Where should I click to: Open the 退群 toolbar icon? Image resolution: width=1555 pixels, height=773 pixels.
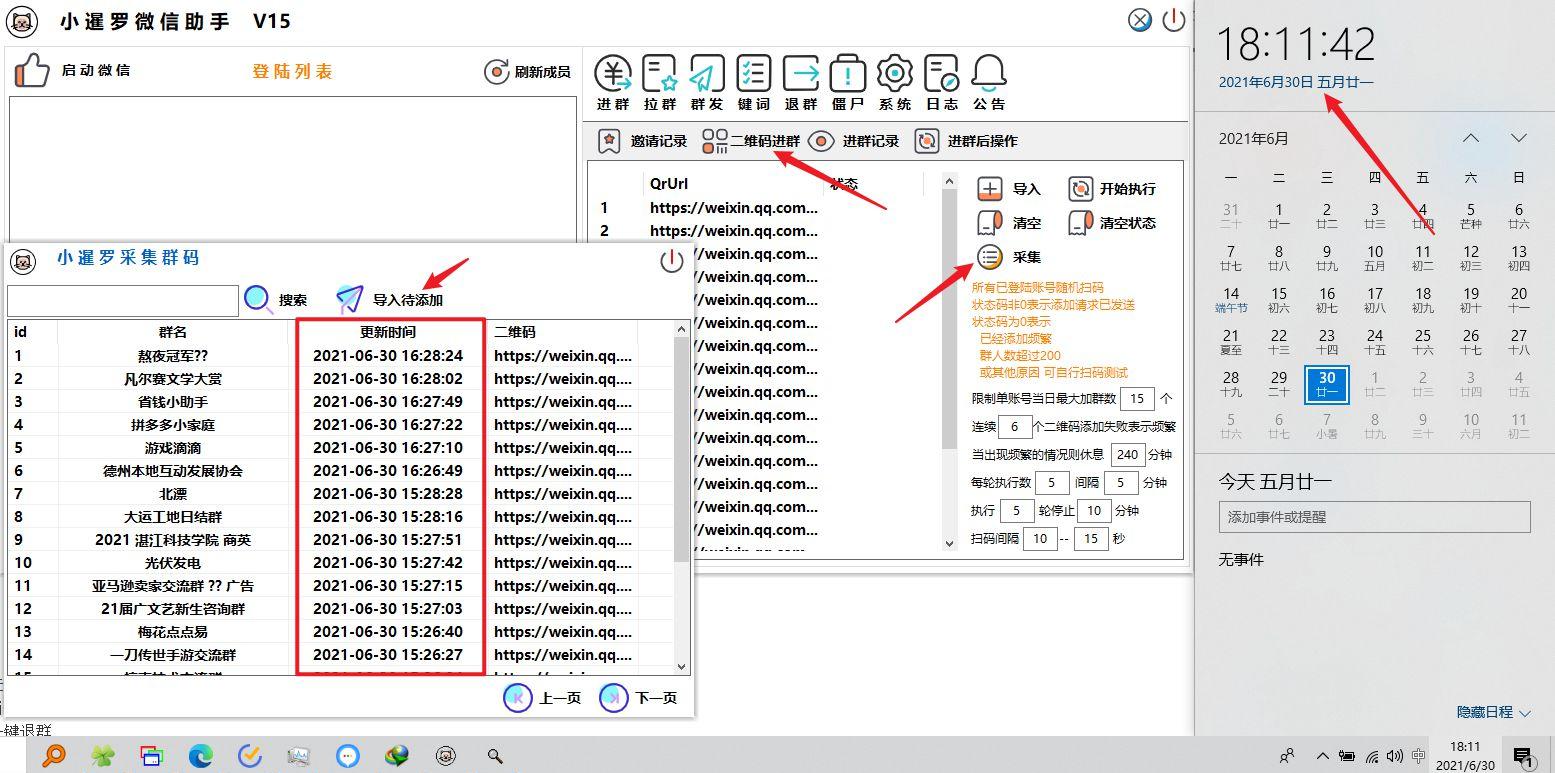coord(801,82)
